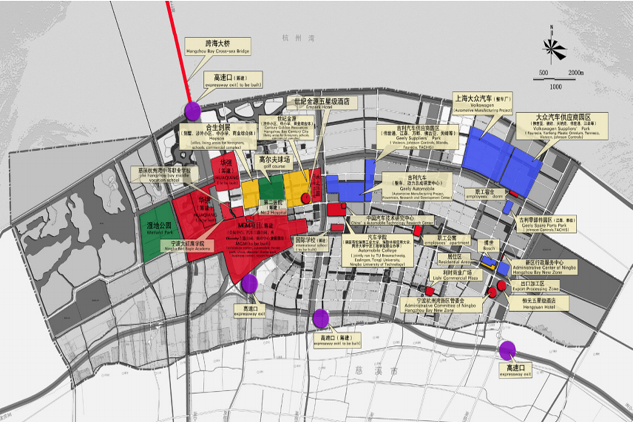Click the 世纪金源五星级酒店 hotel label
The image size is (633, 422).
[322, 103]
